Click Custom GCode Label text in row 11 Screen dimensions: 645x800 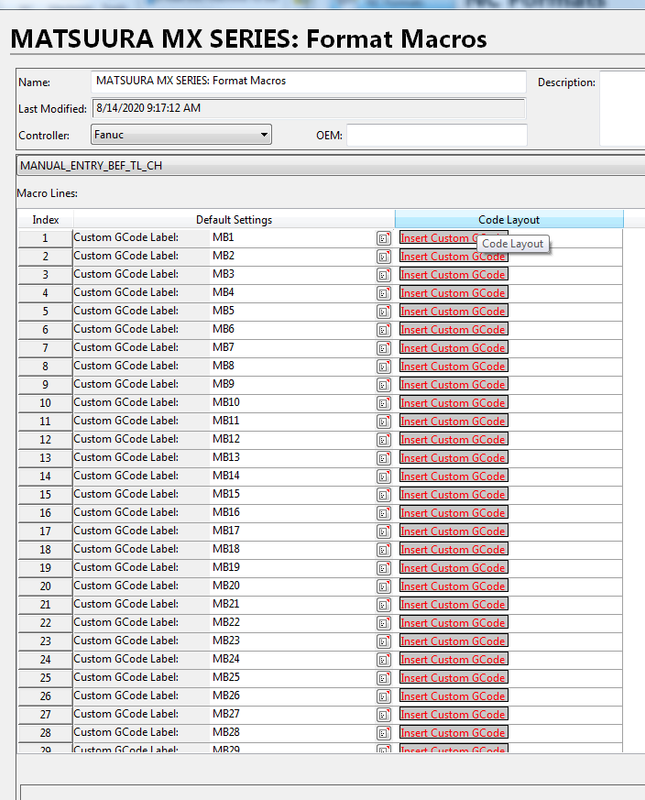click(x=126, y=421)
